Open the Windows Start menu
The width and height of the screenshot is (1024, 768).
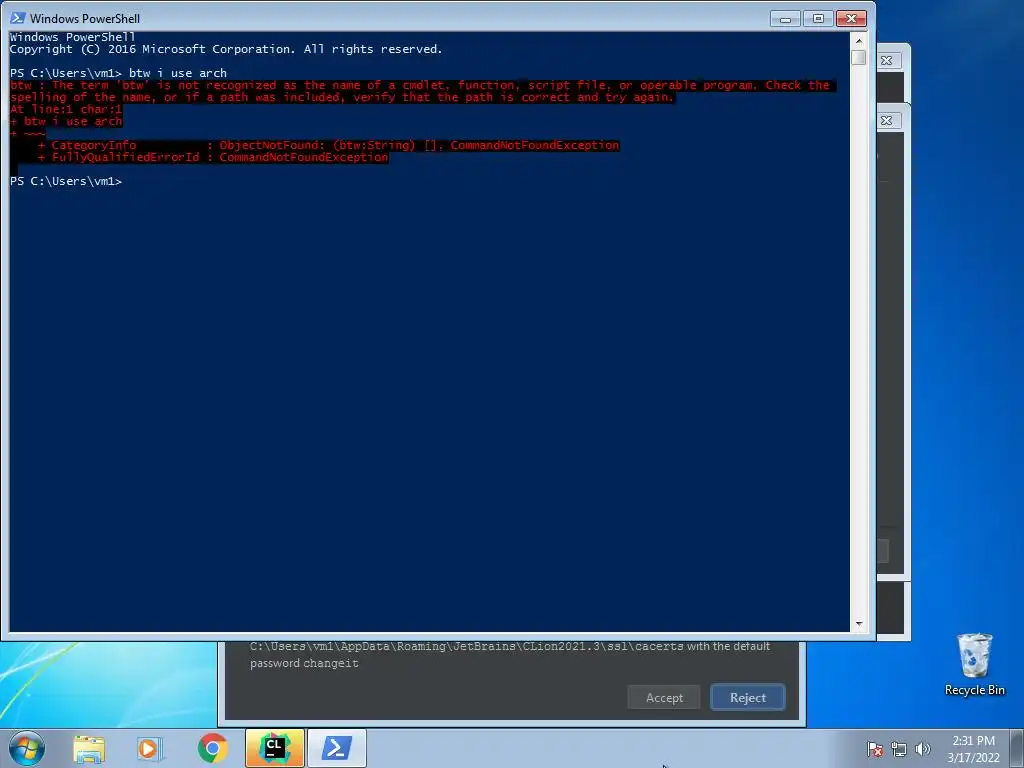[27, 748]
